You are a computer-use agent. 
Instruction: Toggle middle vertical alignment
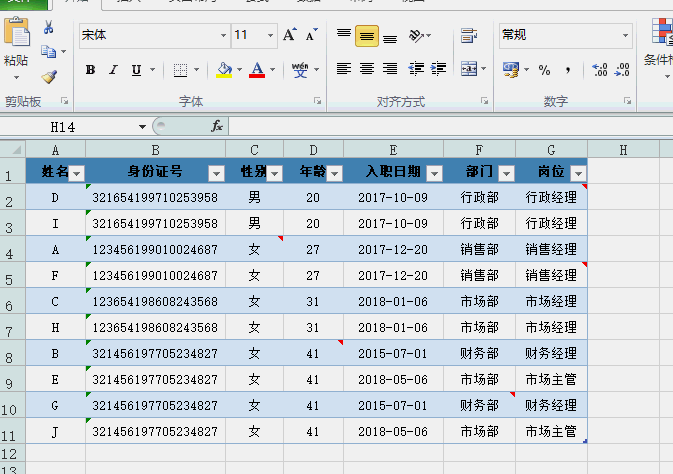[367, 36]
